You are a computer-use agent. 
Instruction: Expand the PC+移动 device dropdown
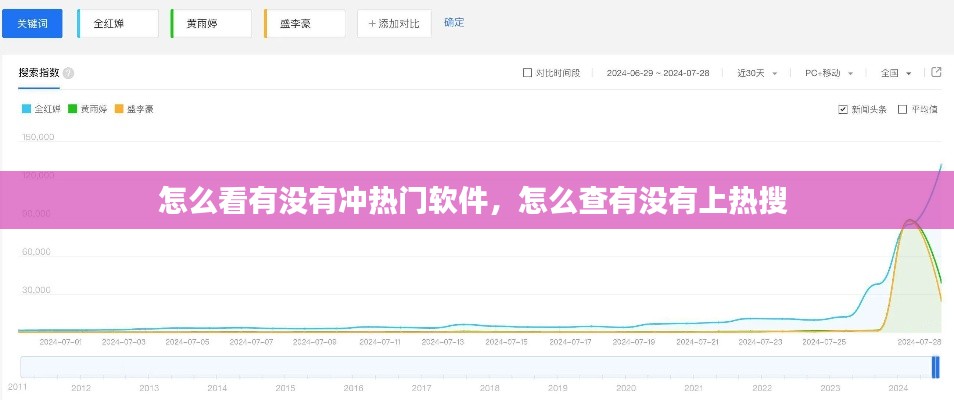[829, 73]
